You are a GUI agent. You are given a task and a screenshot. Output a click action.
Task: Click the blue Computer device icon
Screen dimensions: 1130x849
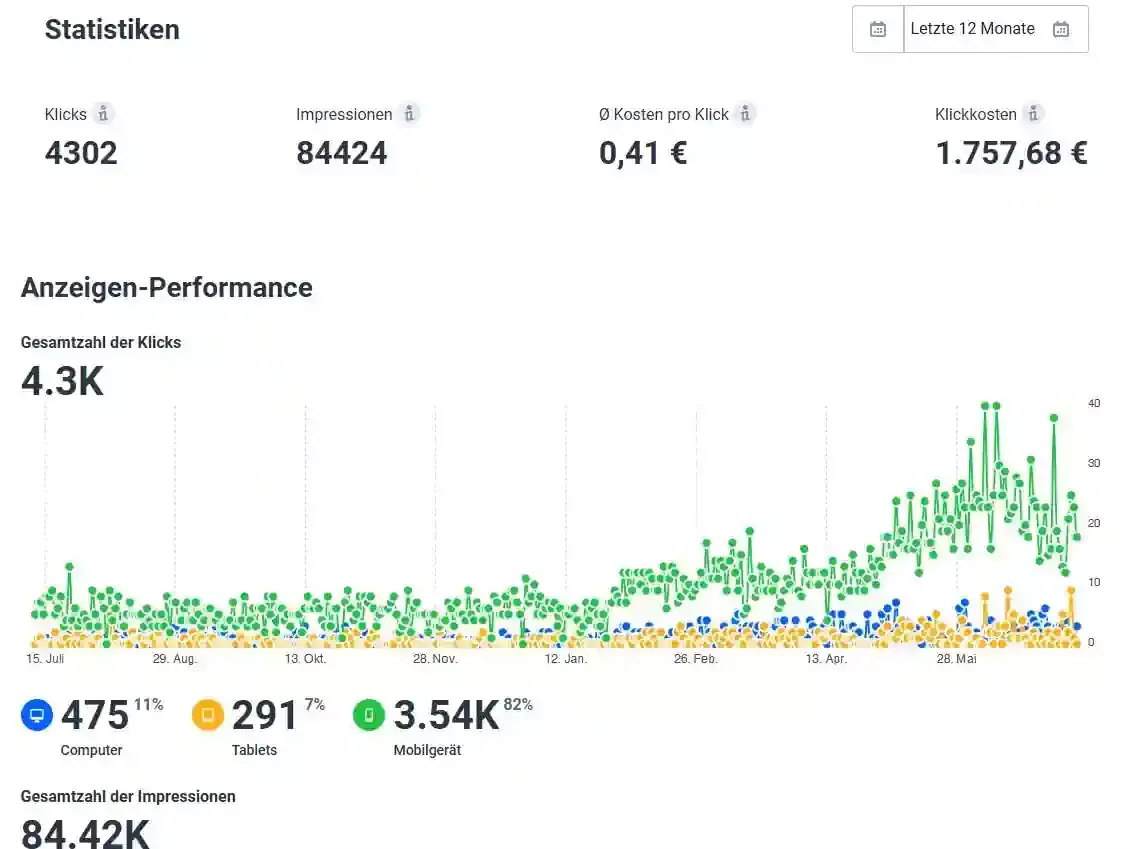pyautogui.click(x=37, y=715)
